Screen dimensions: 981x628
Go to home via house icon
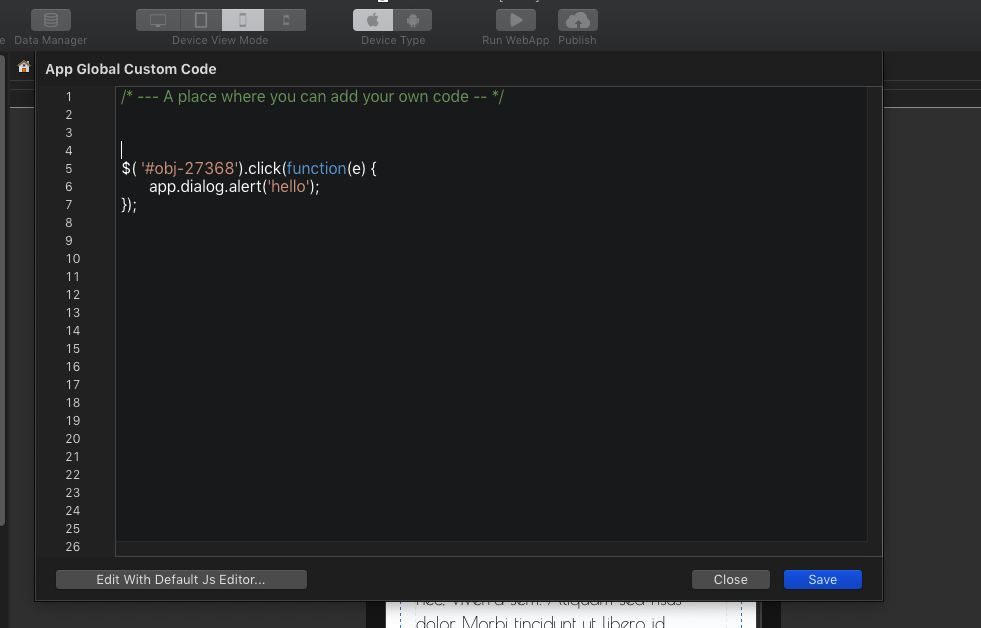[x=24, y=66]
